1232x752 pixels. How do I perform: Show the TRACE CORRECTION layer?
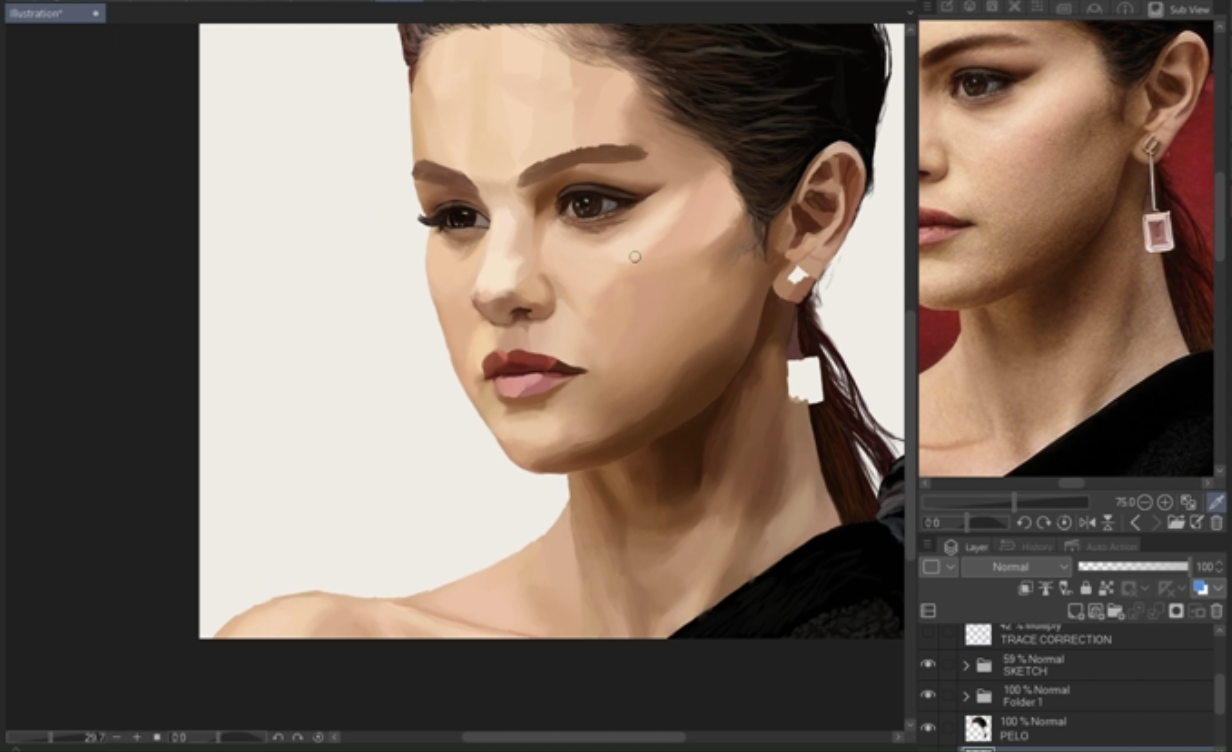tap(928, 634)
